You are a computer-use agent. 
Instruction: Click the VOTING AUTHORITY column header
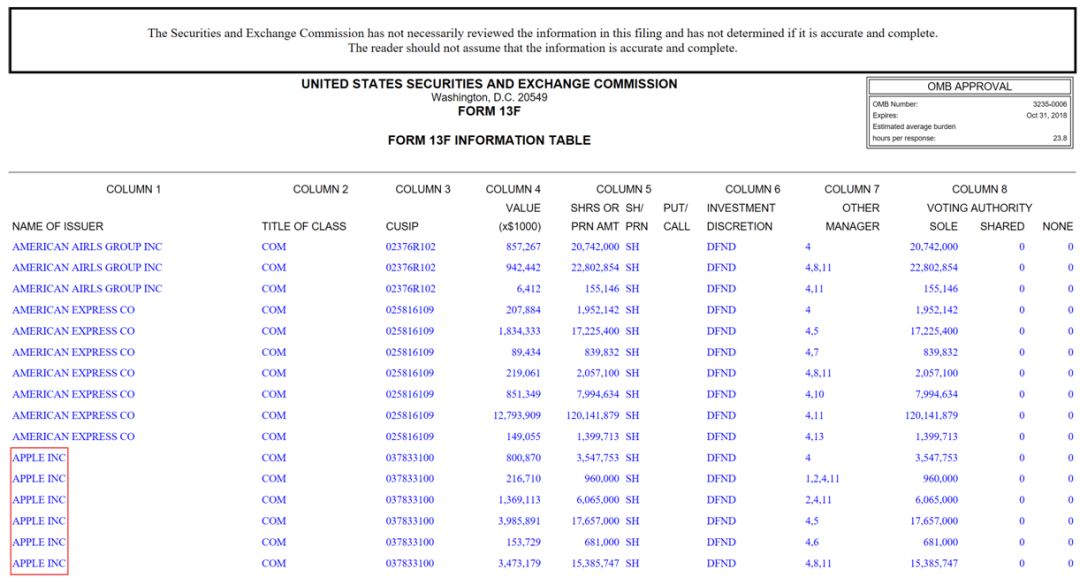979,208
